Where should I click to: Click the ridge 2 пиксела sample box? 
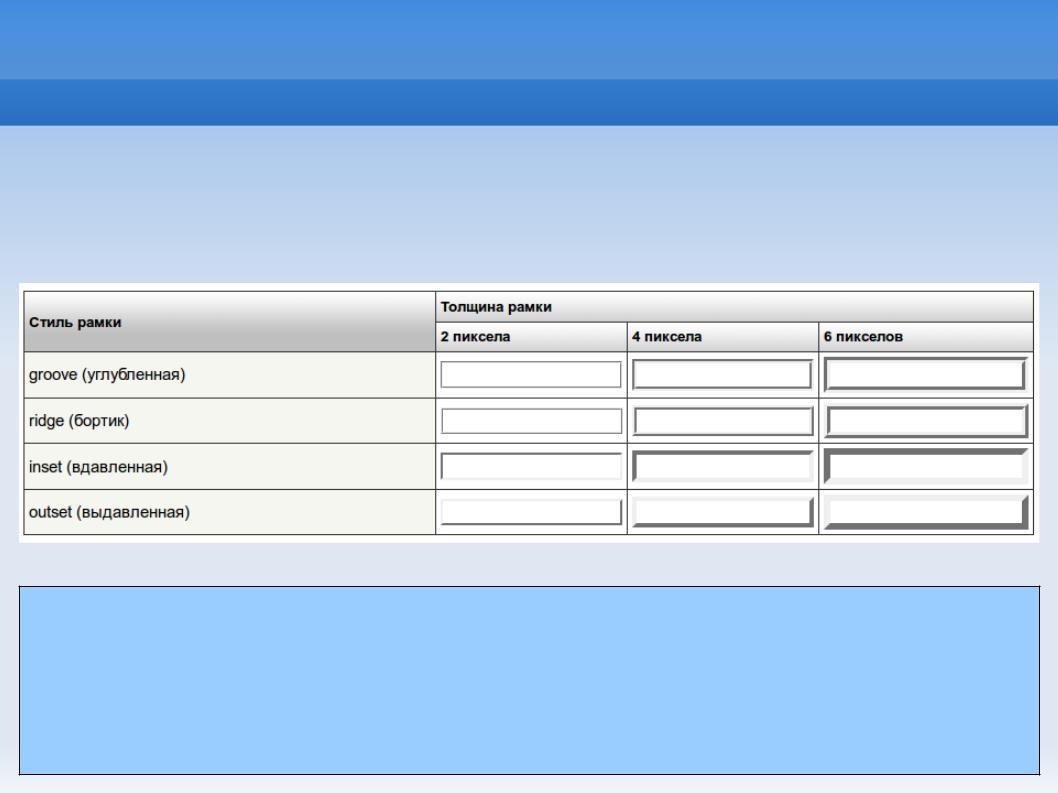coord(531,421)
